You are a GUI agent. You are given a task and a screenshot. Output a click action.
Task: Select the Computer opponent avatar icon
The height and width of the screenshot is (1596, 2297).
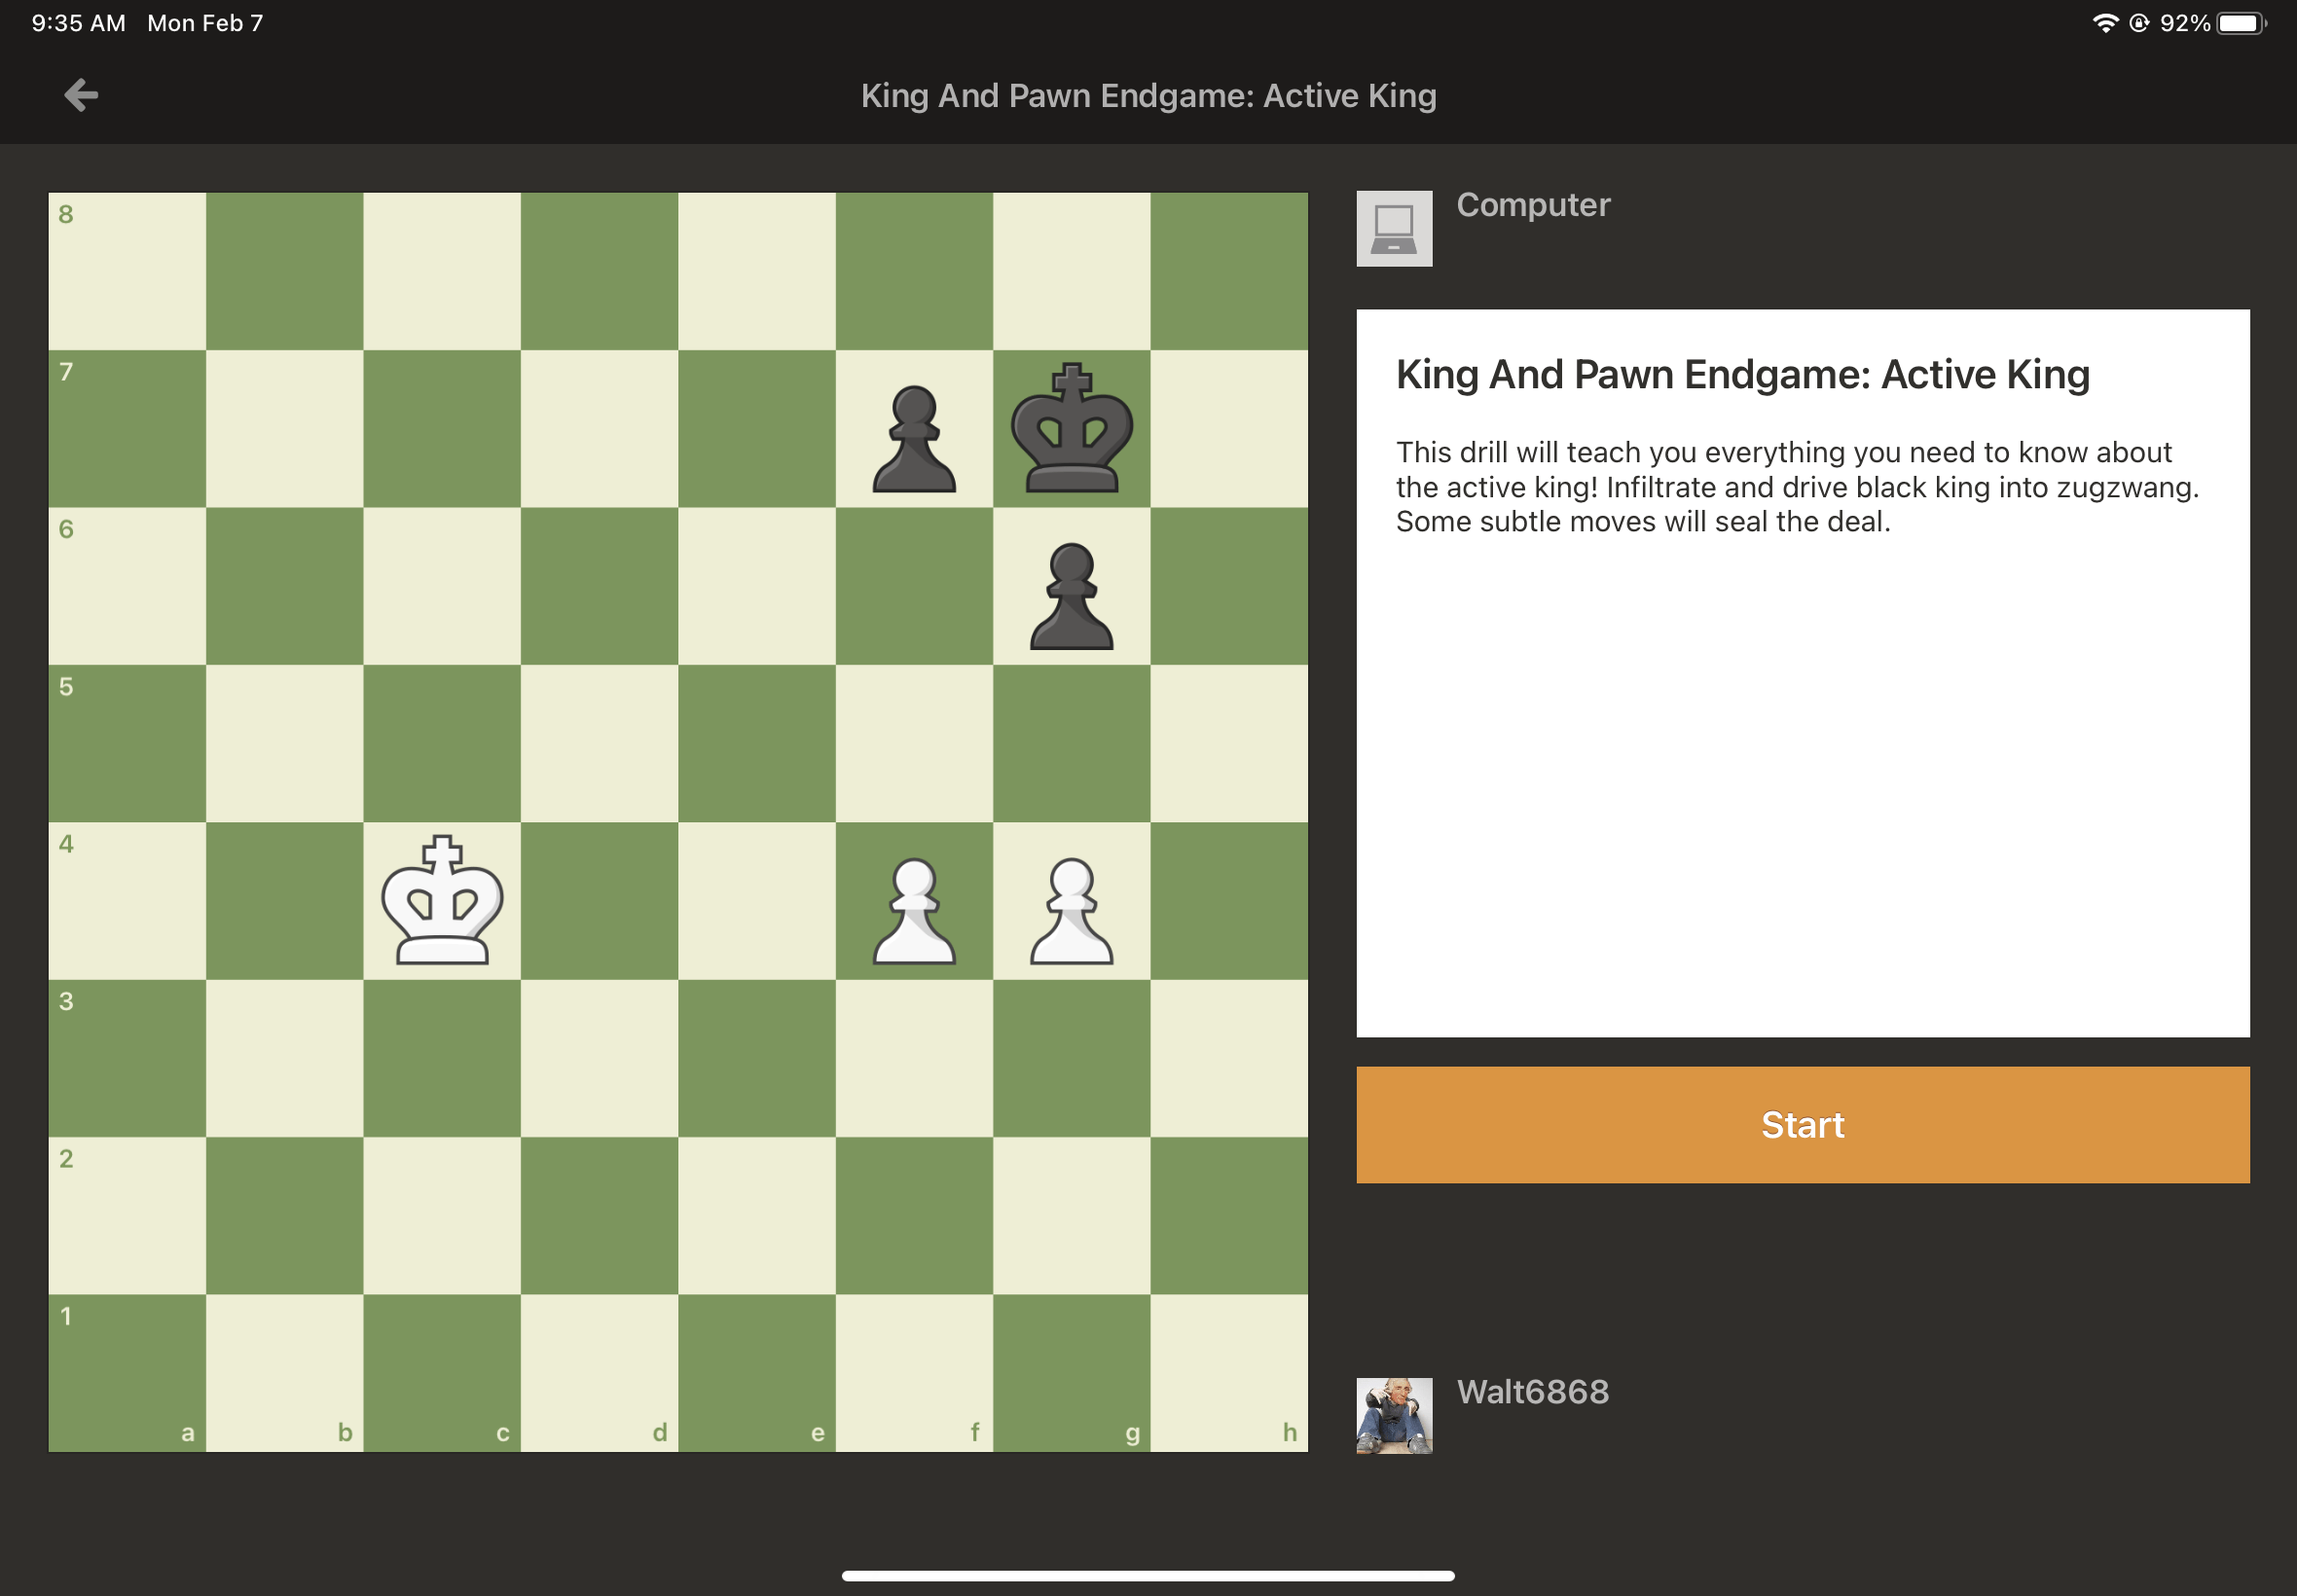1394,228
